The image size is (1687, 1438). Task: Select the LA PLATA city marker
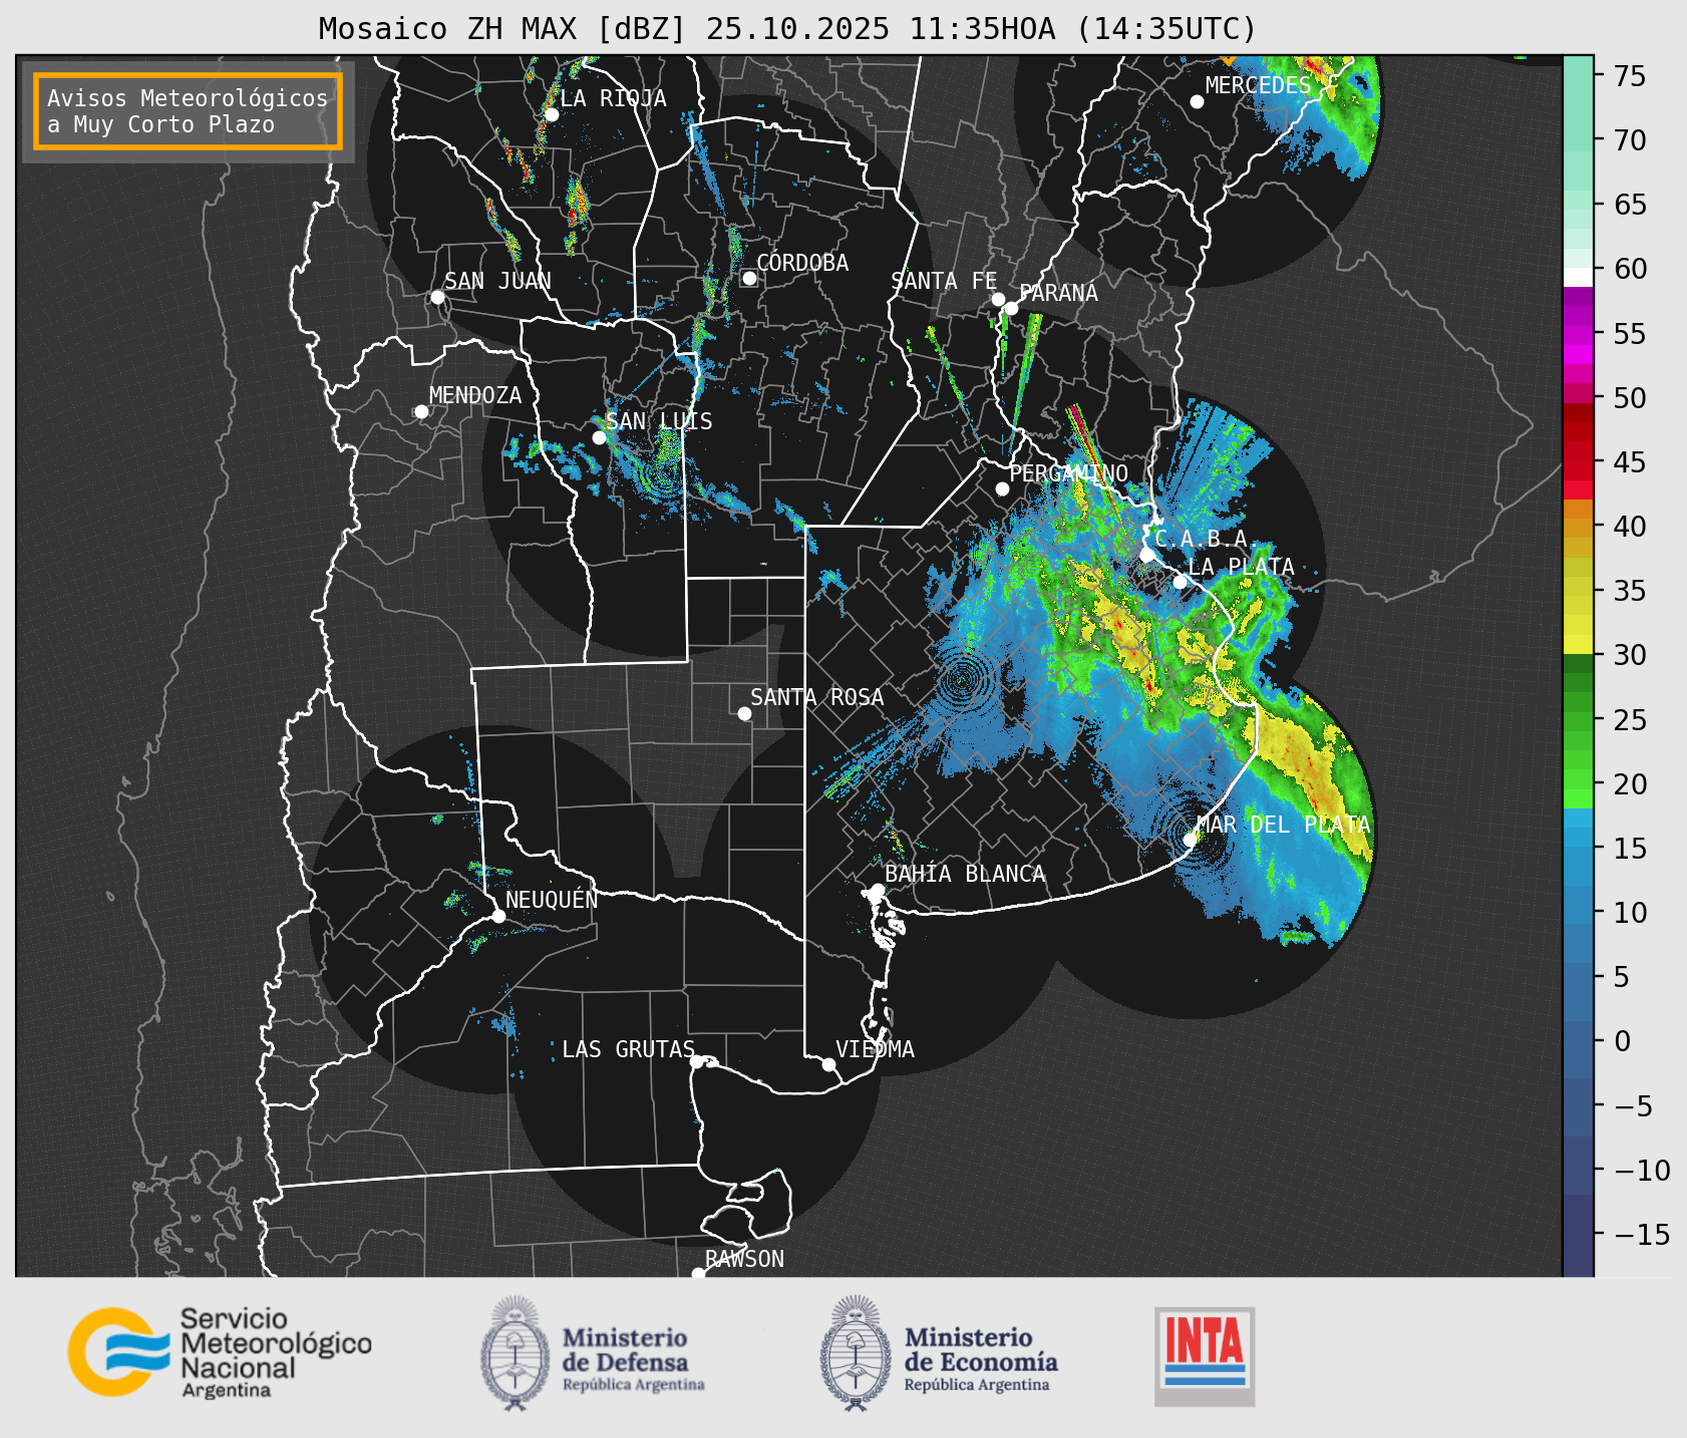click(x=1180, y=582)
